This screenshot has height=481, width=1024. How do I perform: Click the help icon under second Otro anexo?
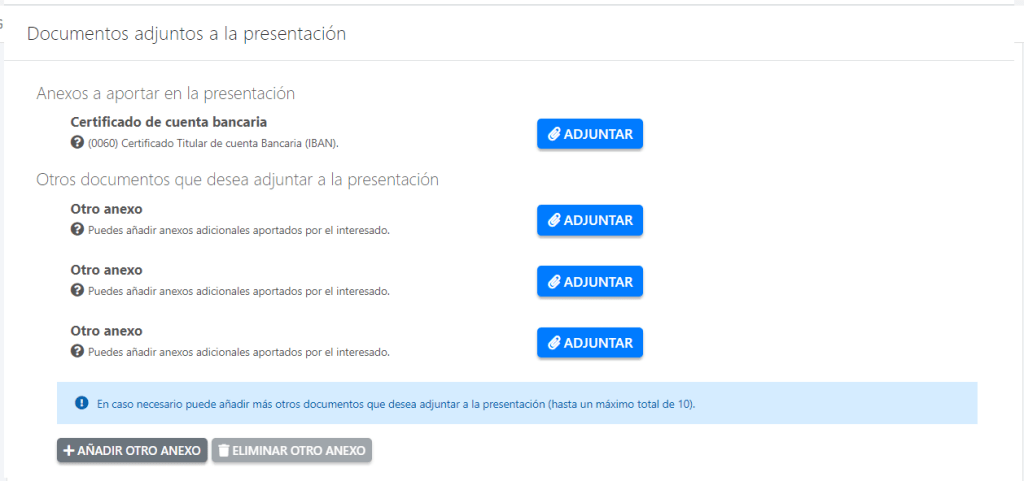[x=77, y=290]
